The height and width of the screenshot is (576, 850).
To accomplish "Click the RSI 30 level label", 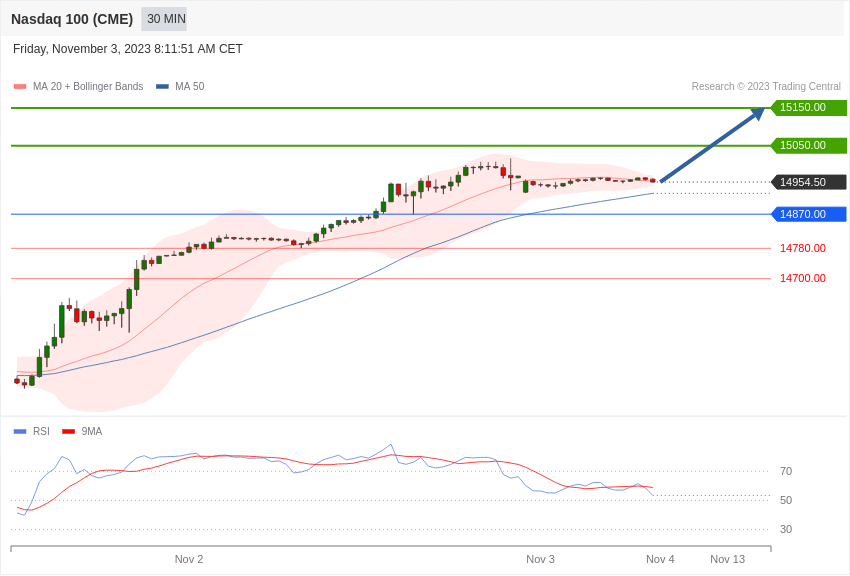I will pos(786,529).
